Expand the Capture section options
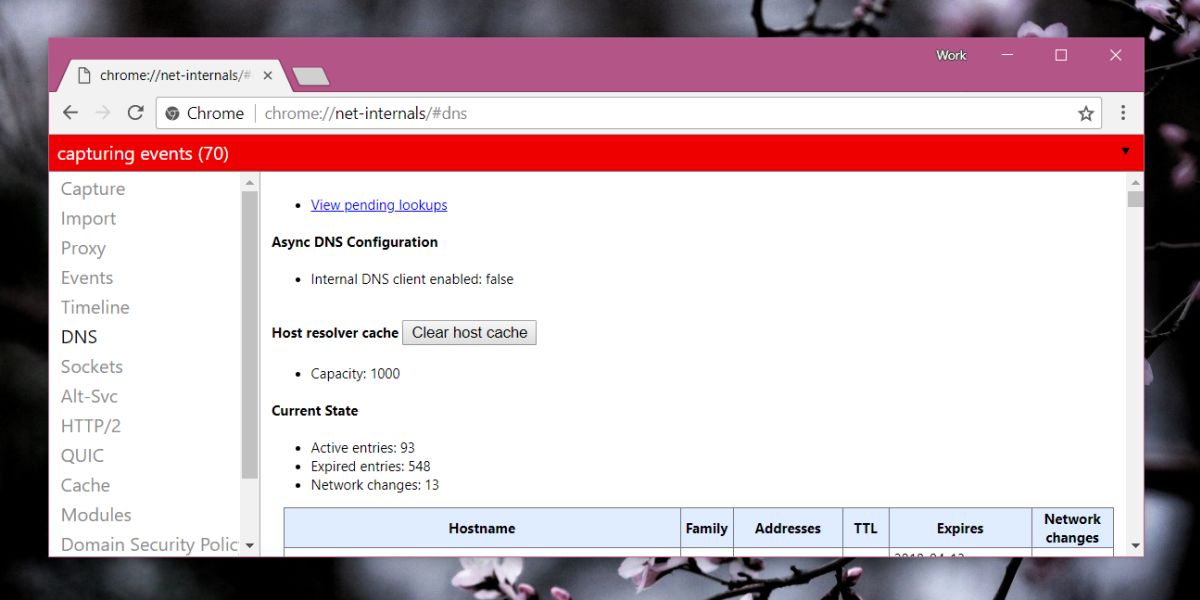 pos(92,188)
